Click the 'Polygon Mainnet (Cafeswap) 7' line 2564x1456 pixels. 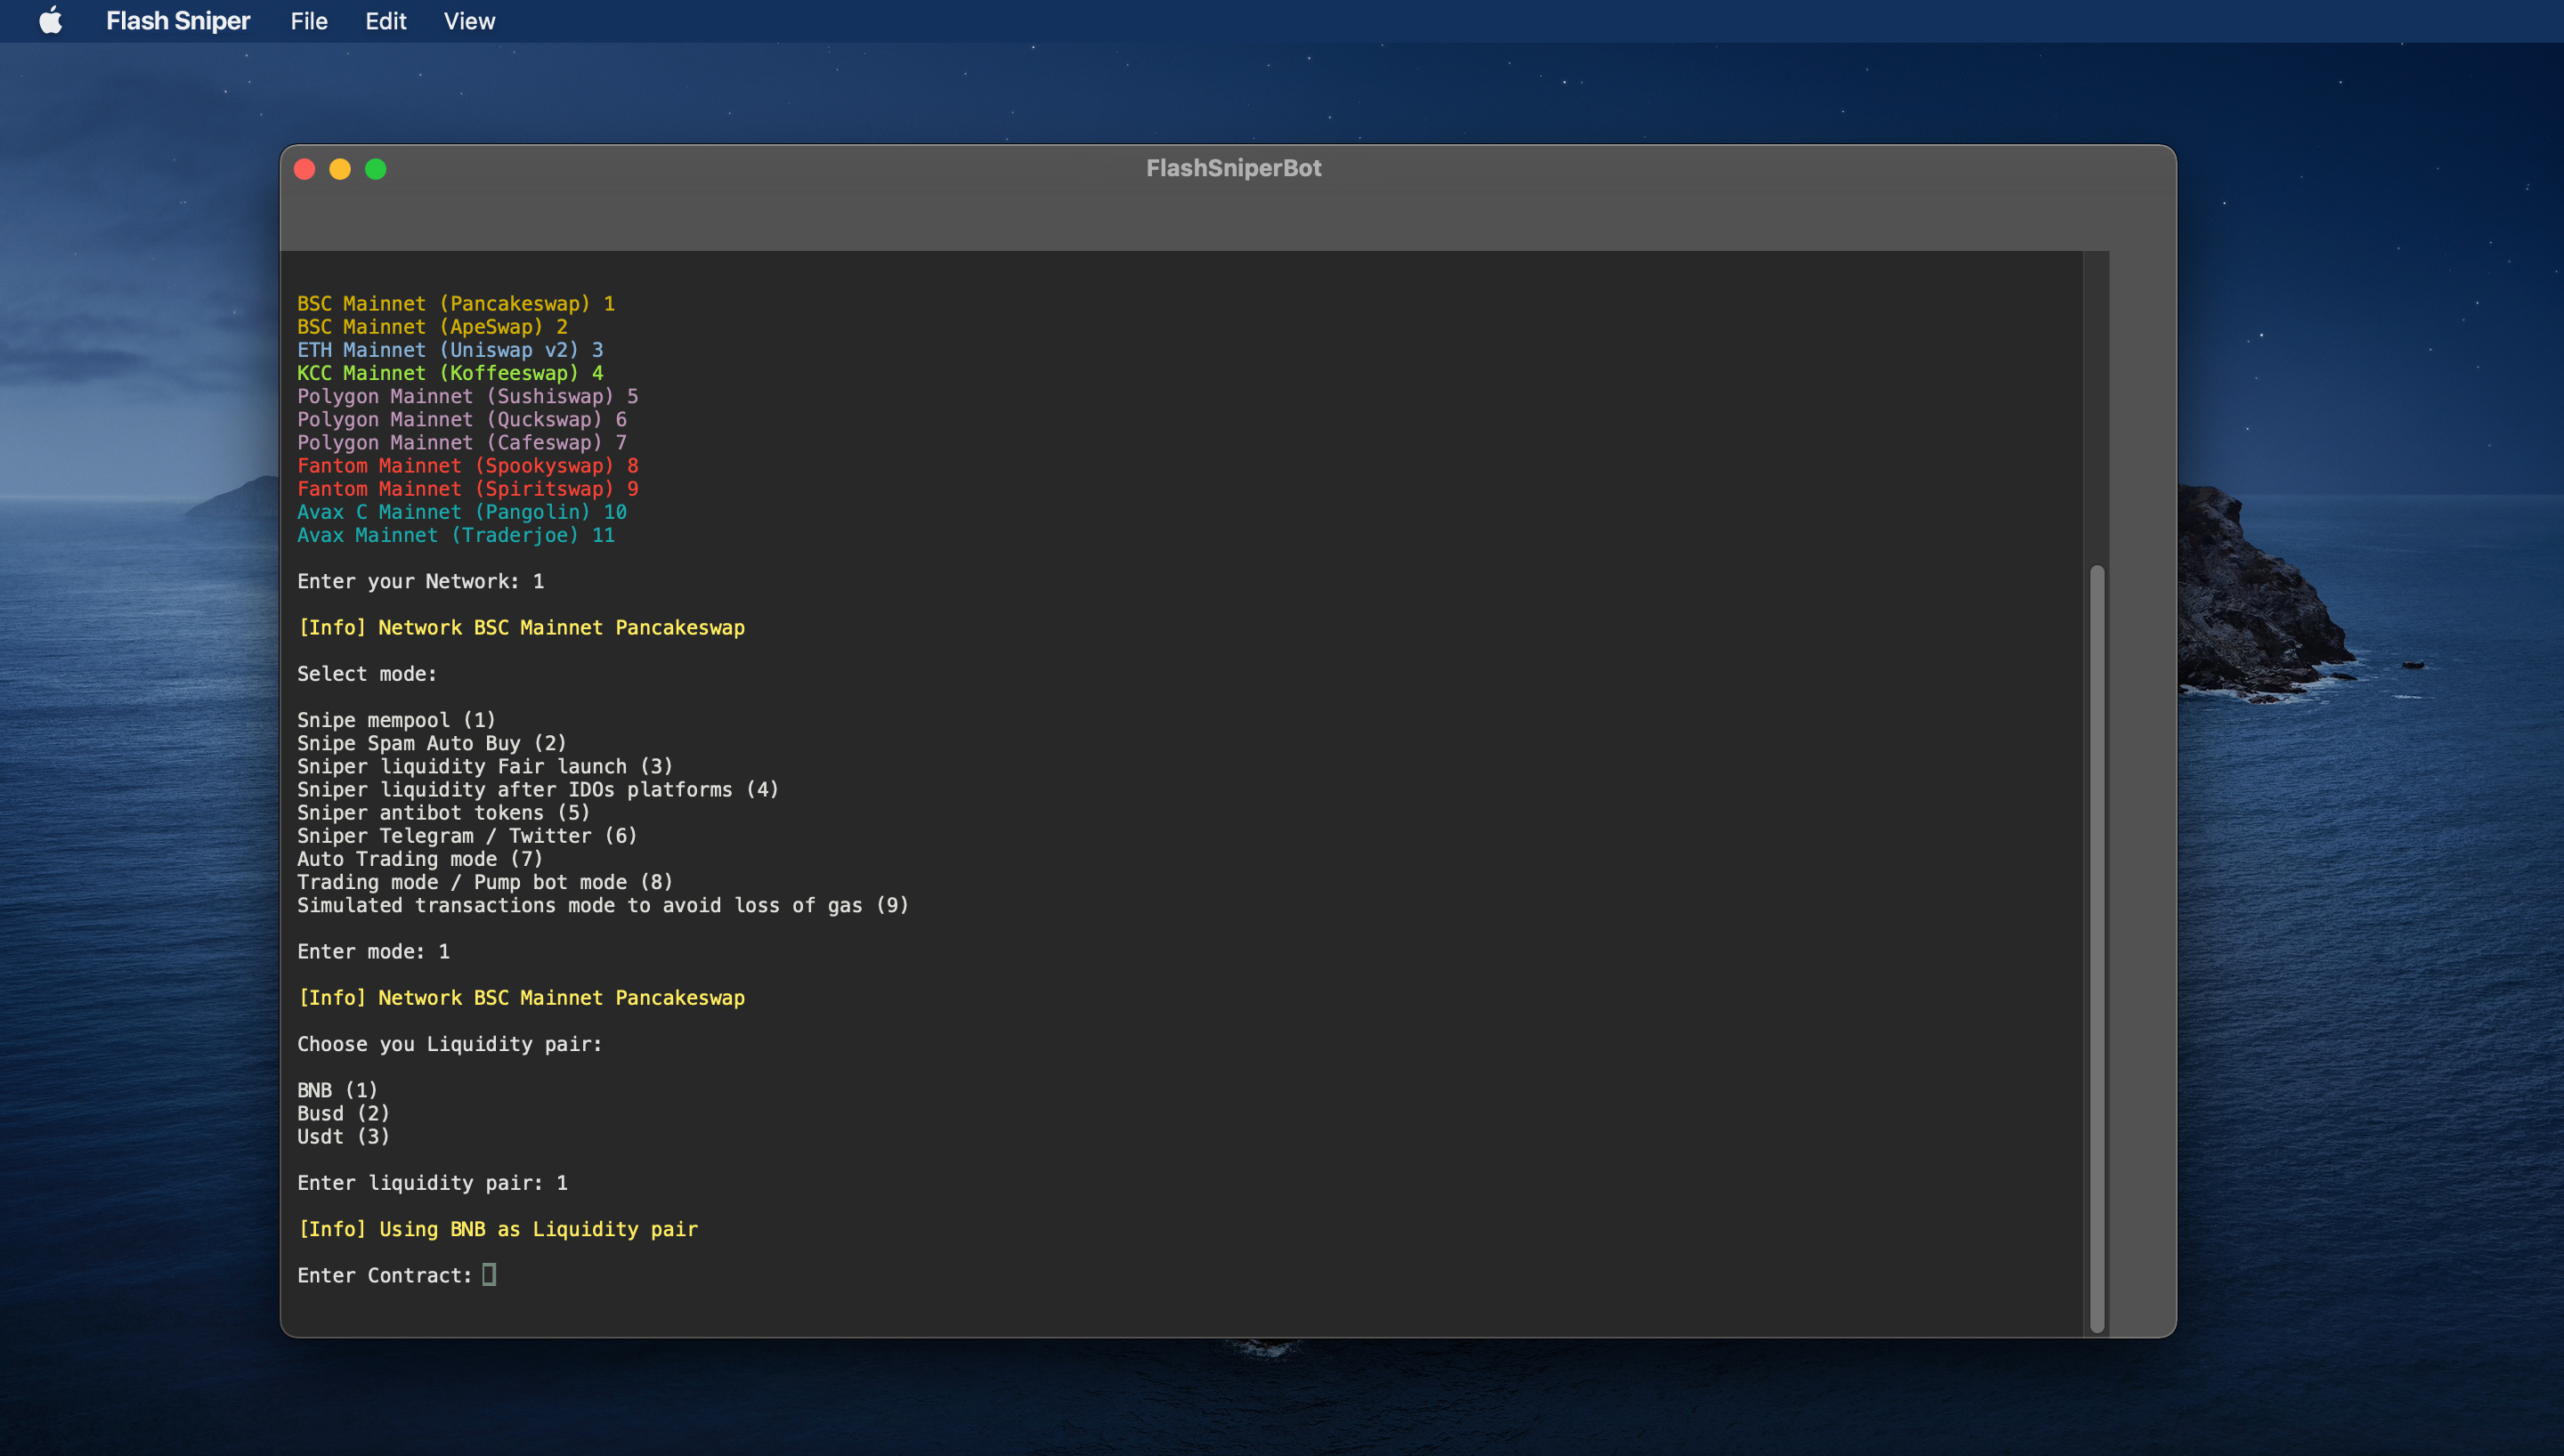[462, 442]
